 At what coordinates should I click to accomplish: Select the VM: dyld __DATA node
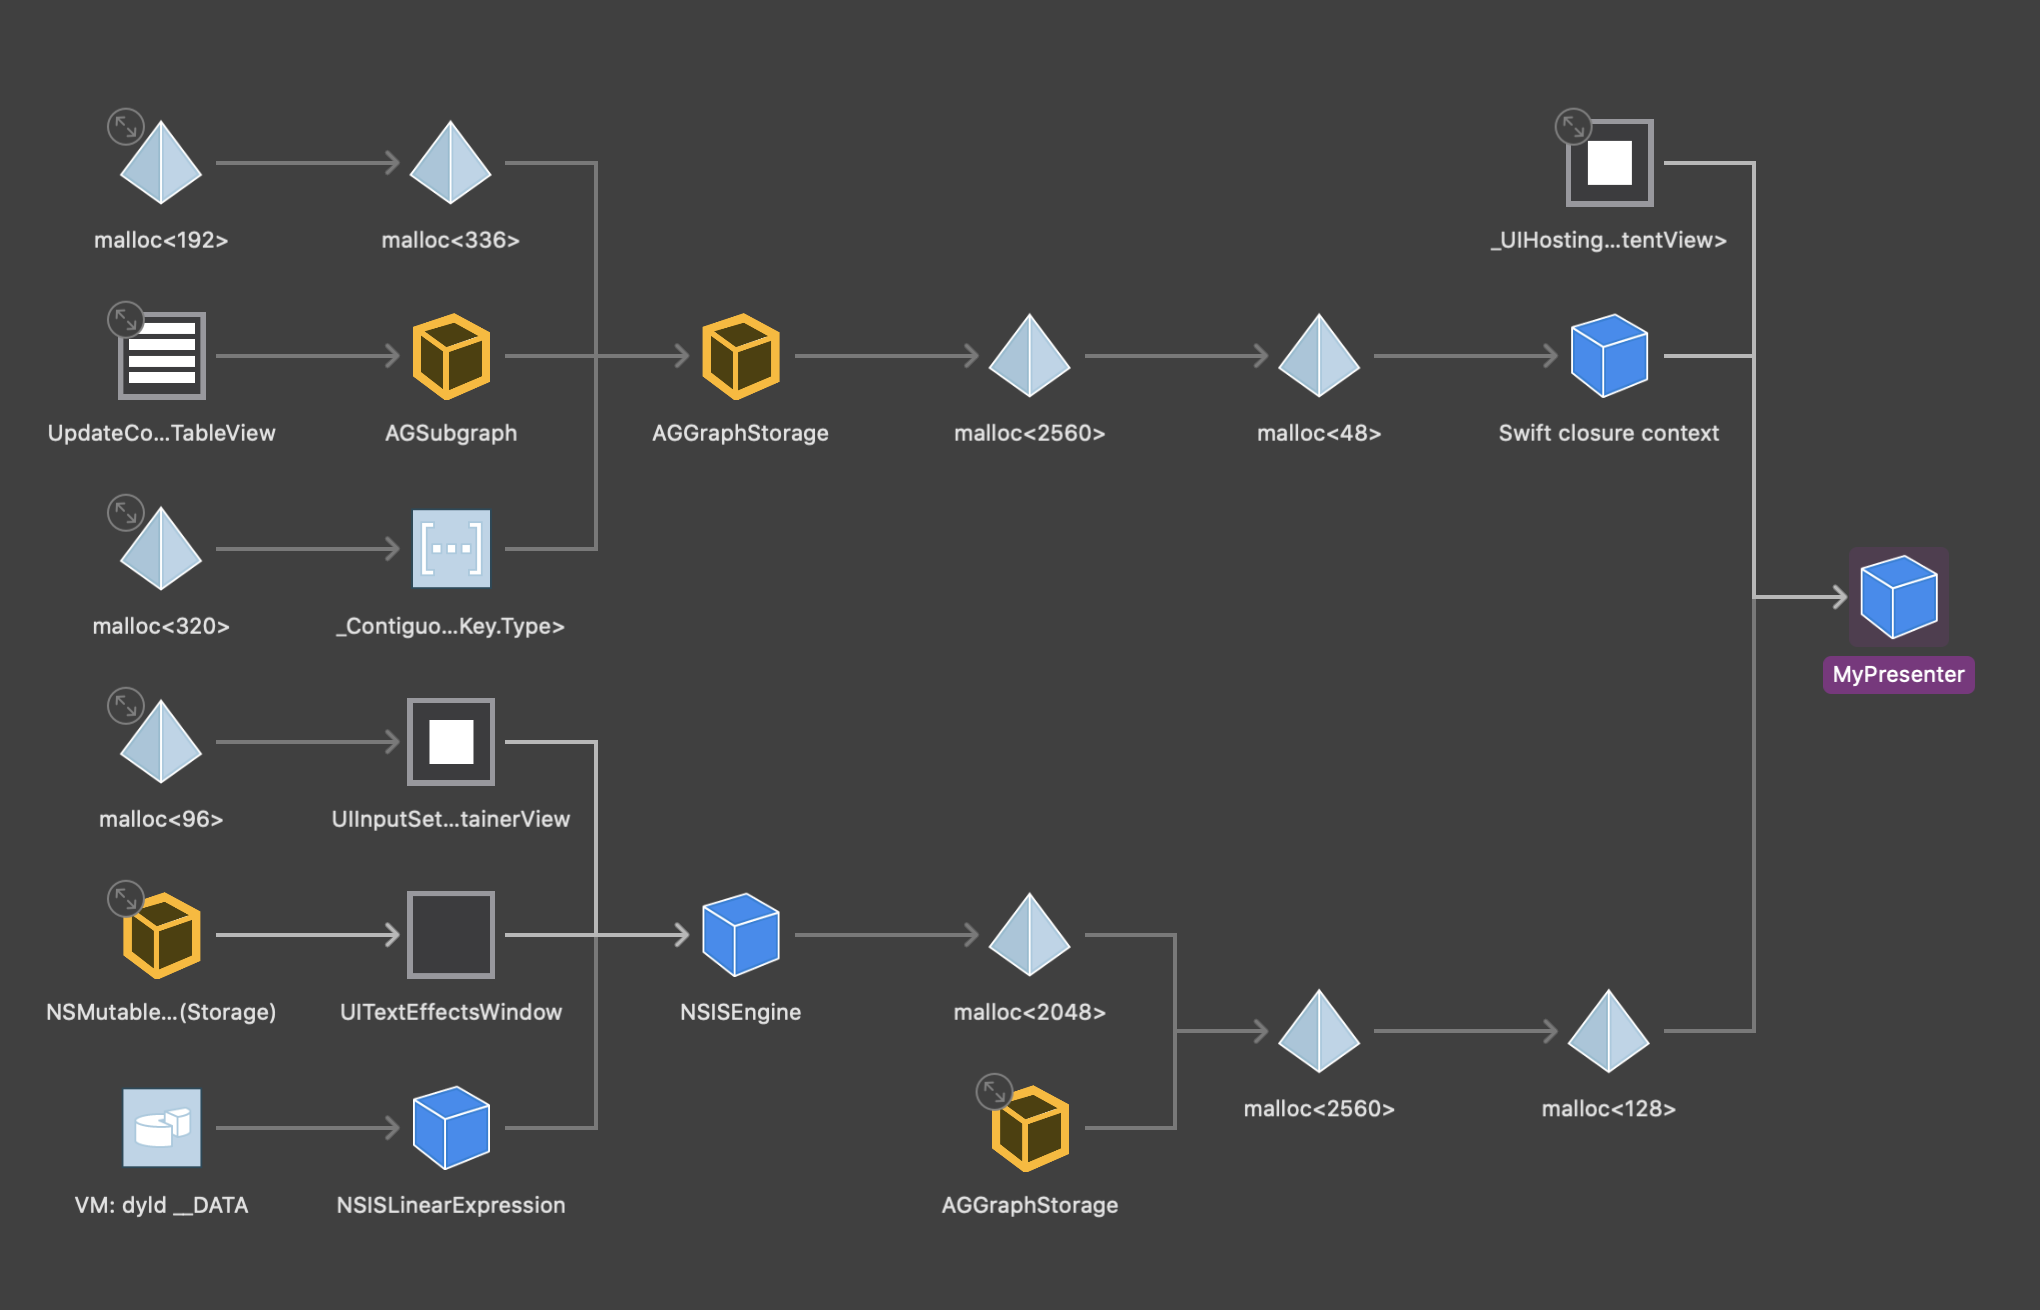(x=161, y=1127)
